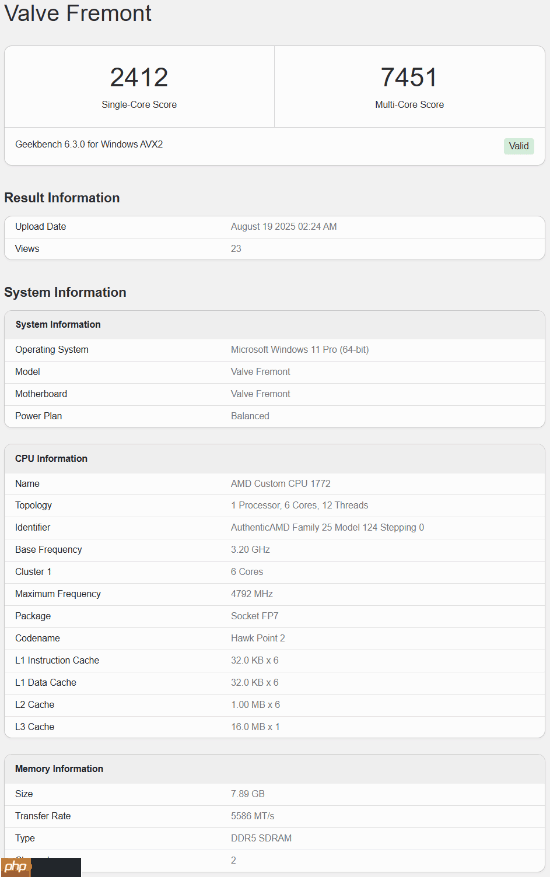550x877 pixels.
Task: Select L1 Instruction Cache value 32.0 KB x 6
Action: point(255,661)
